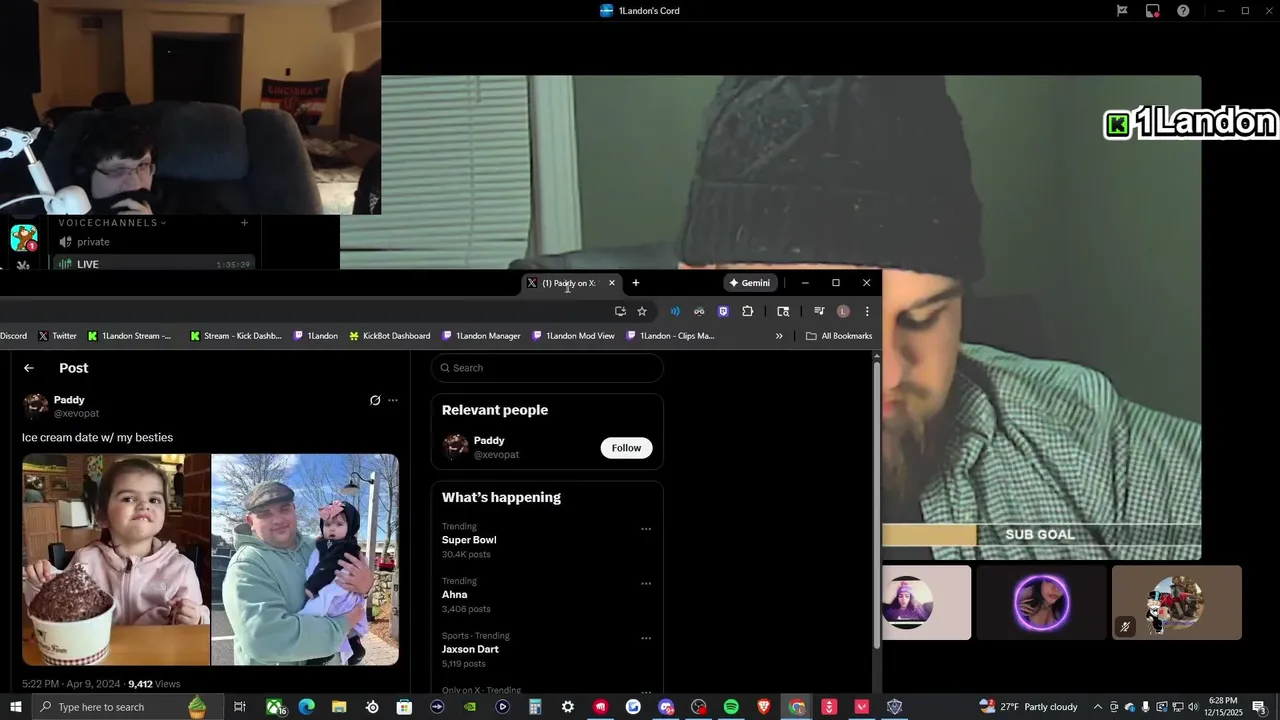
Task: Open the blue sound-wave extension icon
Action: 675,311
